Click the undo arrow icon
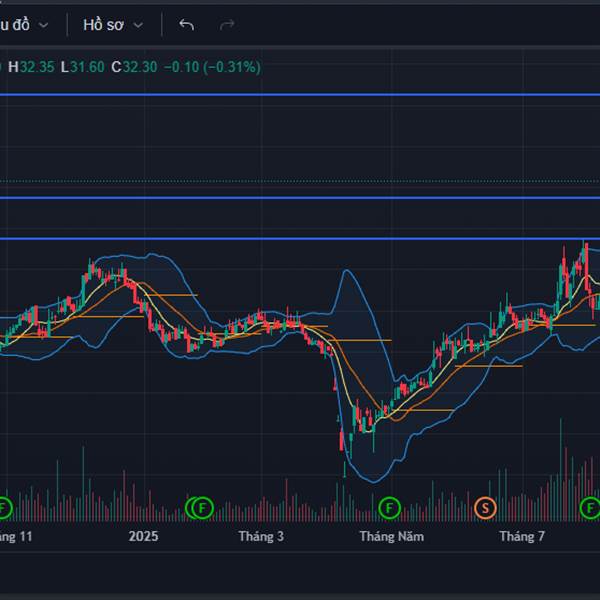This screenshot has height=600, width=600. pyautogui.click(x=186, y=24)
